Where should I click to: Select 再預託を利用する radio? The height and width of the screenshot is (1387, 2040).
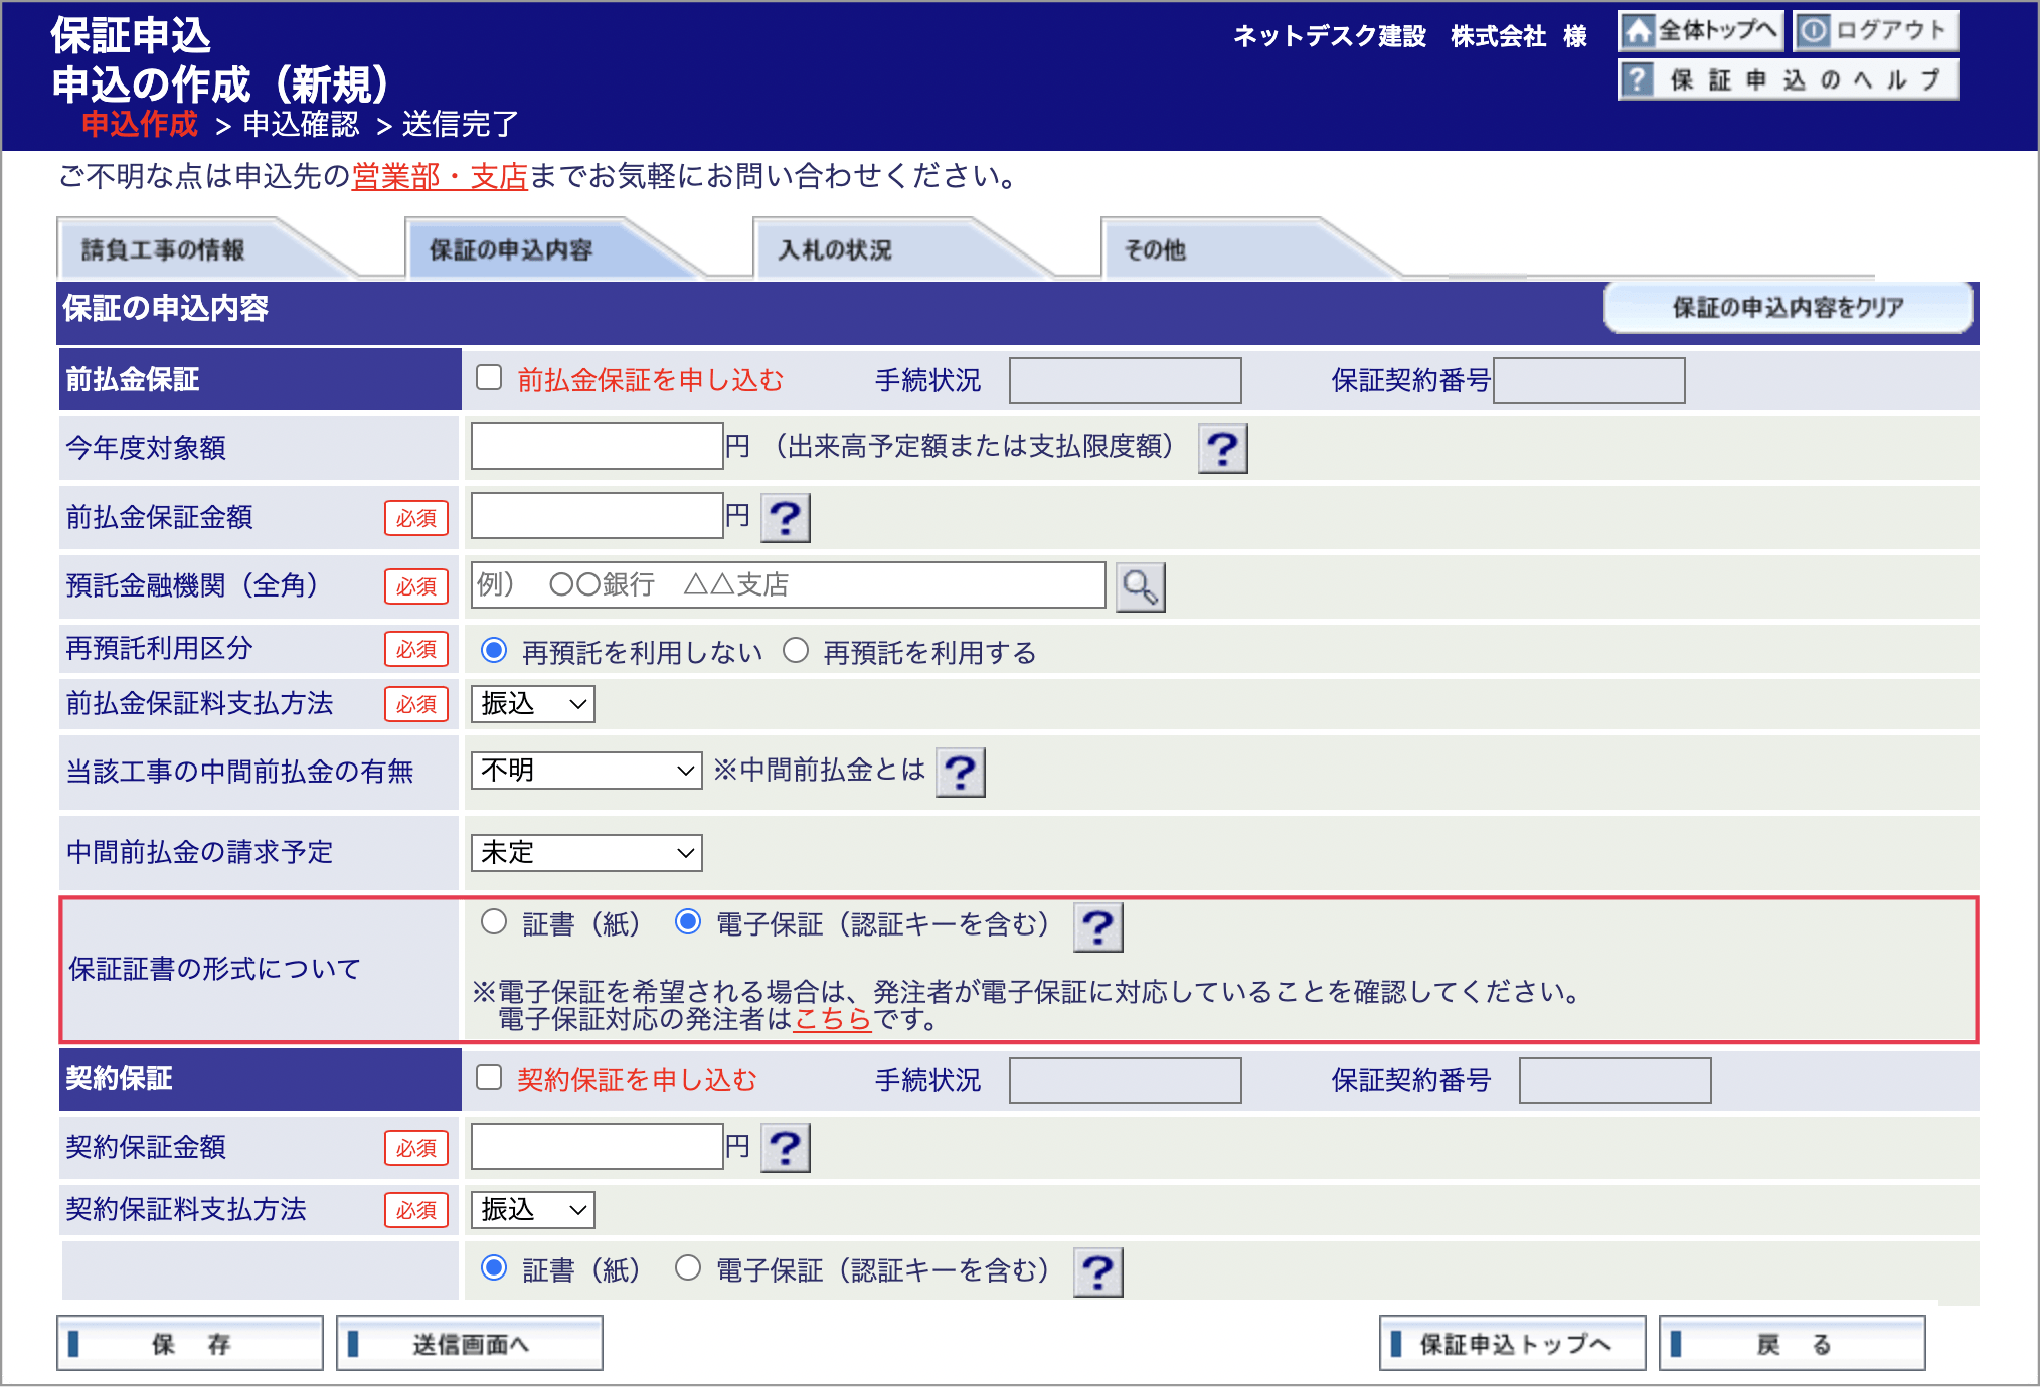pos(796,651)
